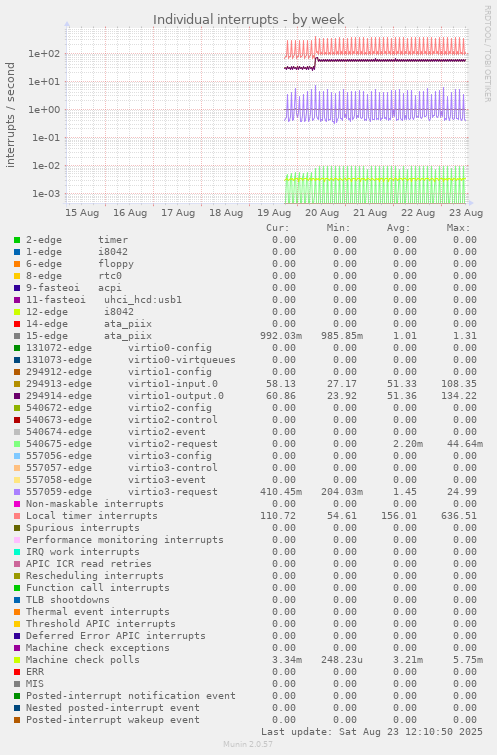The image size is (497, 755).
Task: Click the yellow-green swatch for Machine check polls
Action: [17, 660]
